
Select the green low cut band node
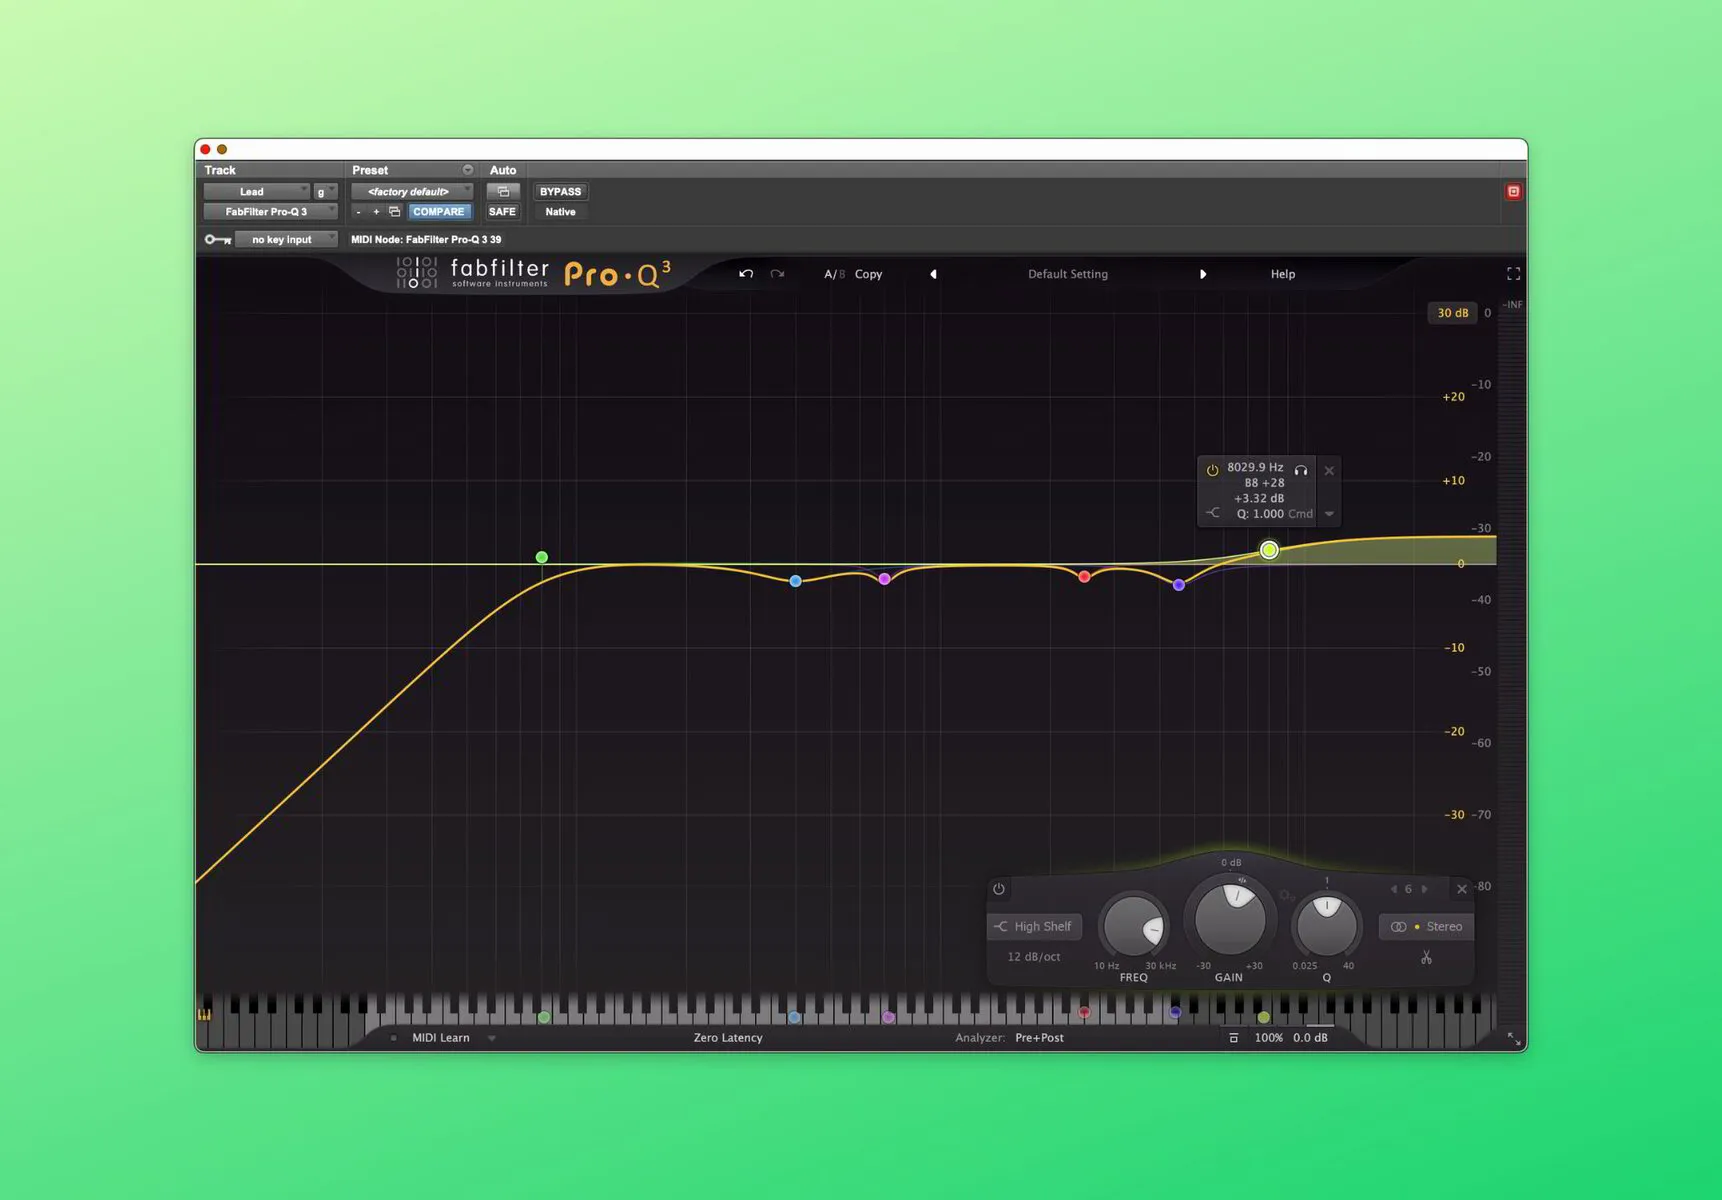tap(542, 557)
